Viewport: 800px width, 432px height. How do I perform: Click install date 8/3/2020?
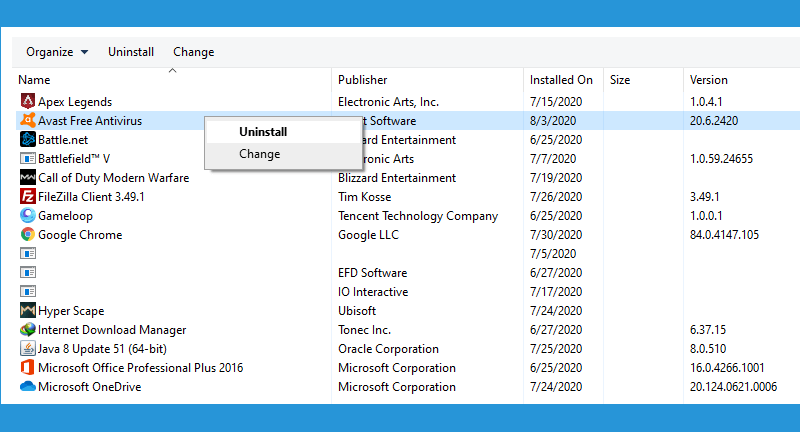(x=553, y=121)
